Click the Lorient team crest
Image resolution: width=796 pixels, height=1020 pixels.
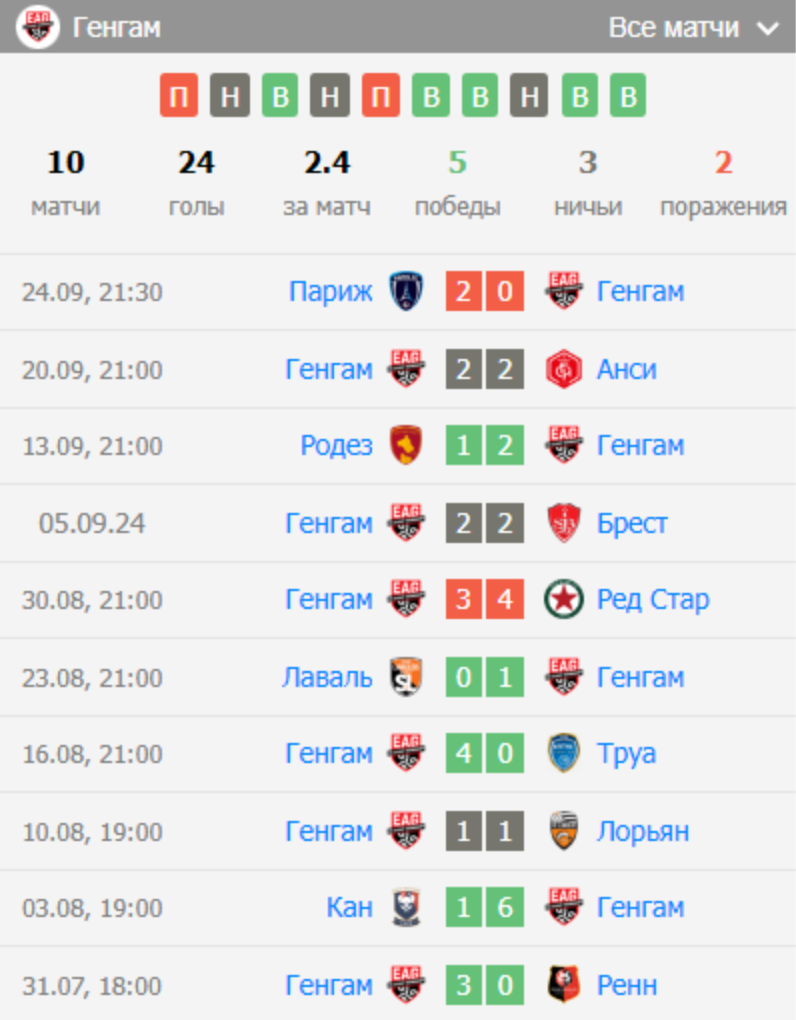point(563,831)
